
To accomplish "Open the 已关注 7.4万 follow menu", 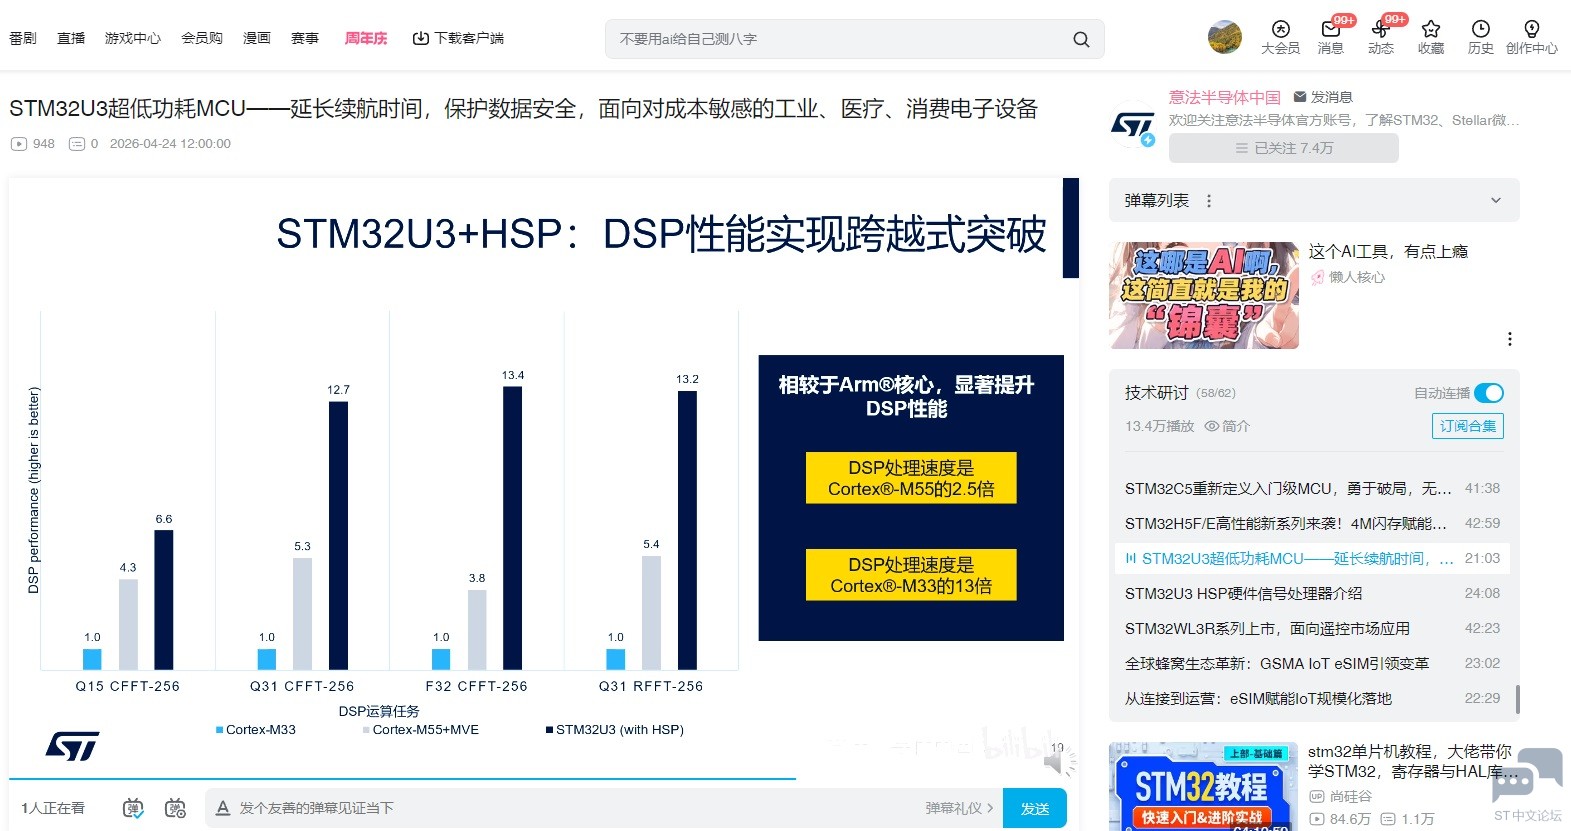I will tap(1284, 148).
